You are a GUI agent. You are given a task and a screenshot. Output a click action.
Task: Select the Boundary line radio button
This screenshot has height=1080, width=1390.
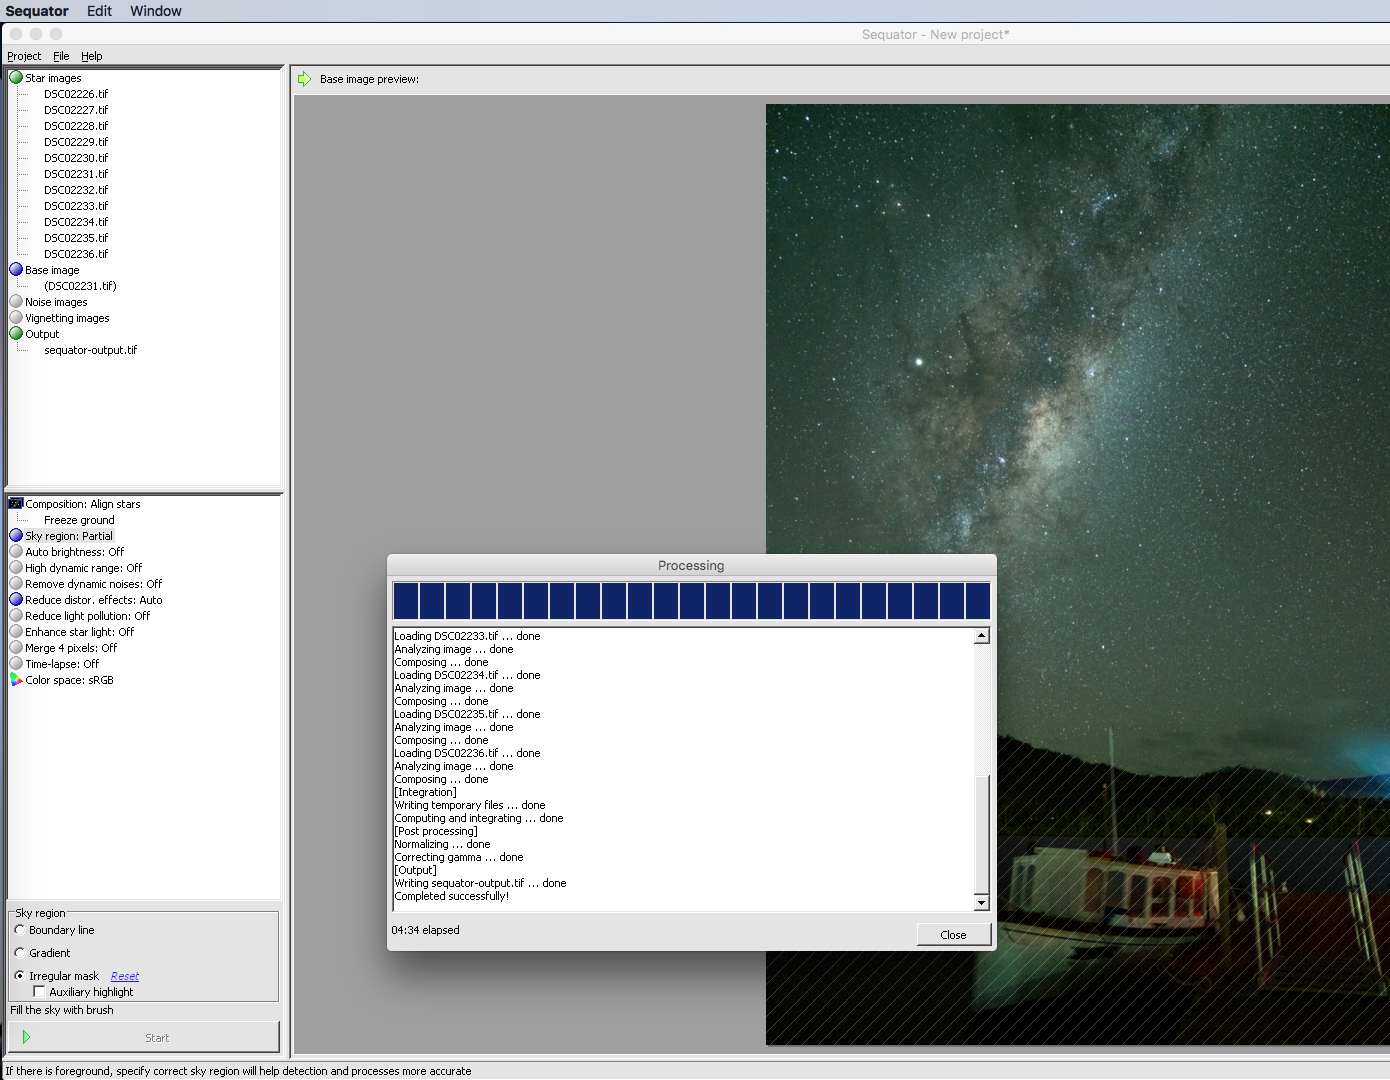click(19, 929)
